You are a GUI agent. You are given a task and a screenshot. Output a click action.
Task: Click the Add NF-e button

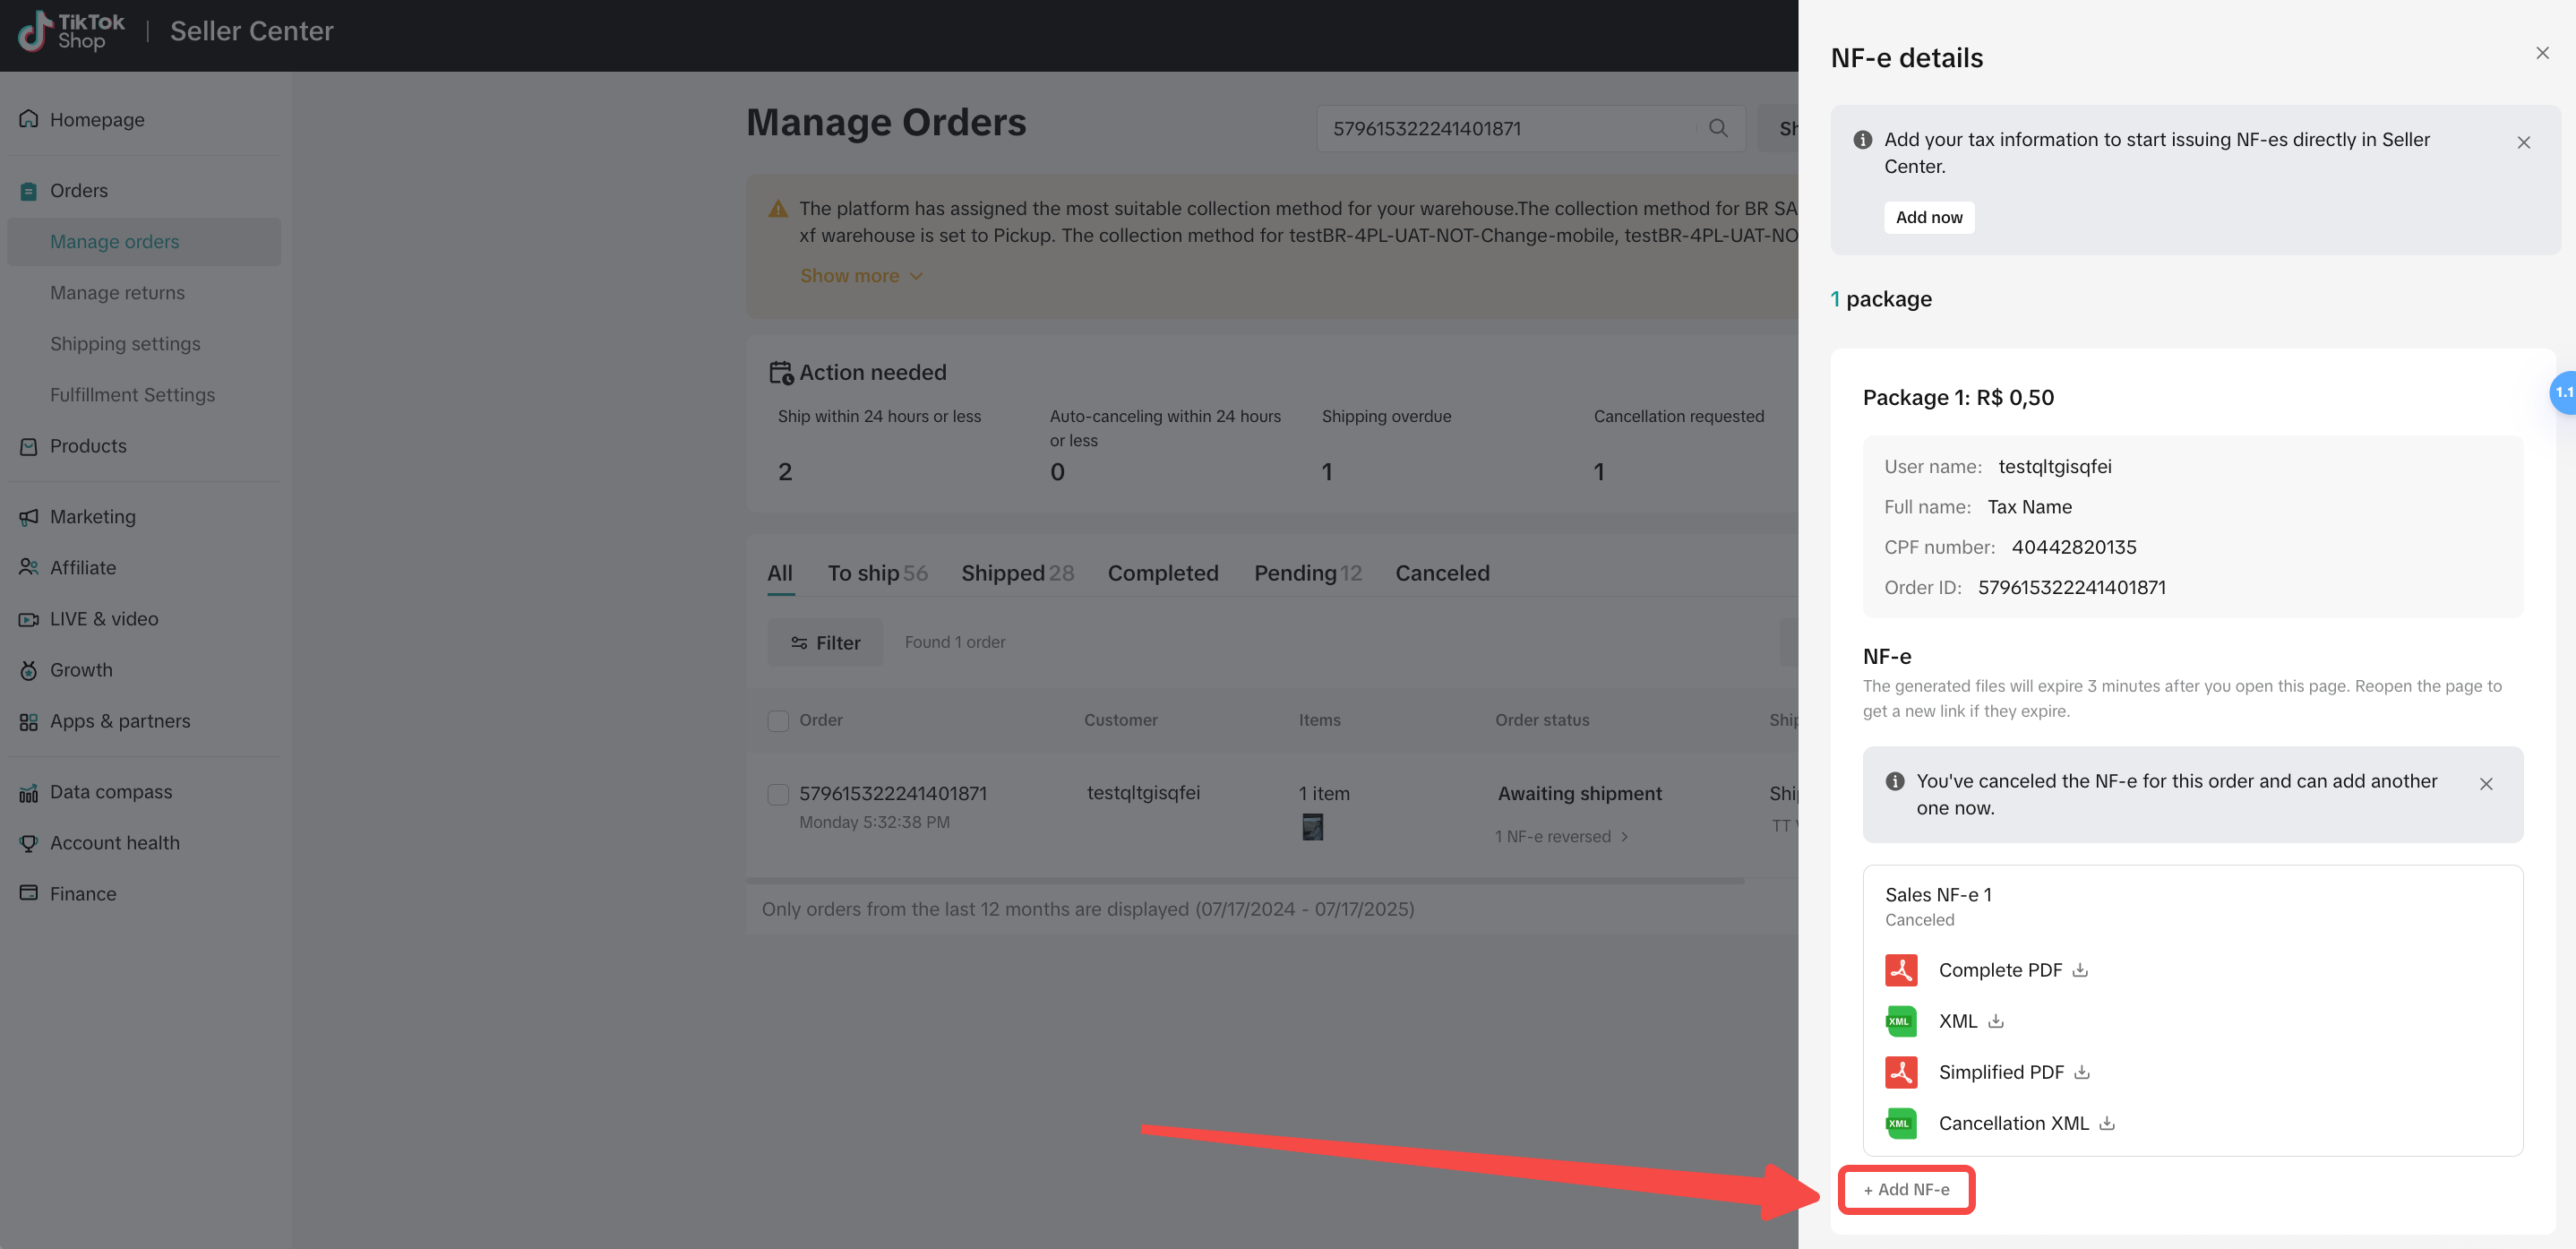(x=1906, y=1190)
